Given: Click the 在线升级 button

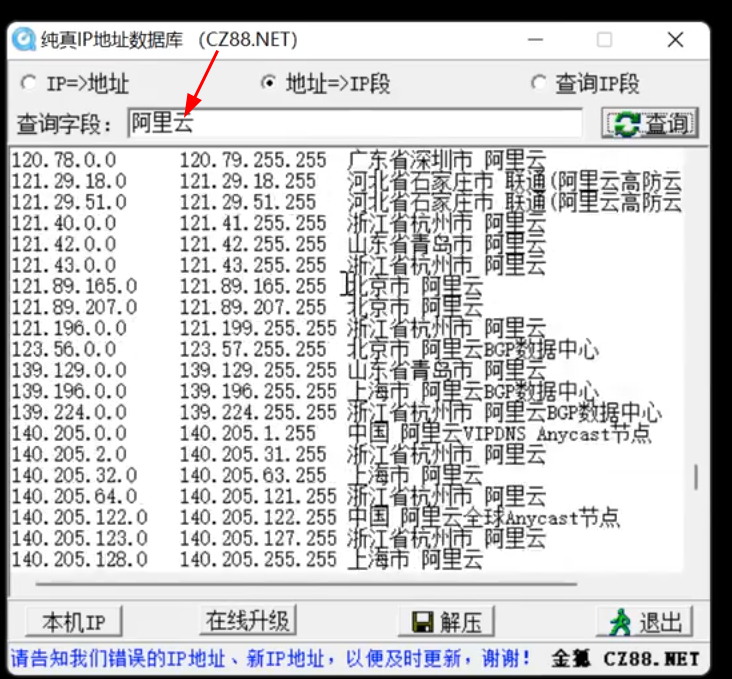Looking at the screenshot, I should coord(248,621).
